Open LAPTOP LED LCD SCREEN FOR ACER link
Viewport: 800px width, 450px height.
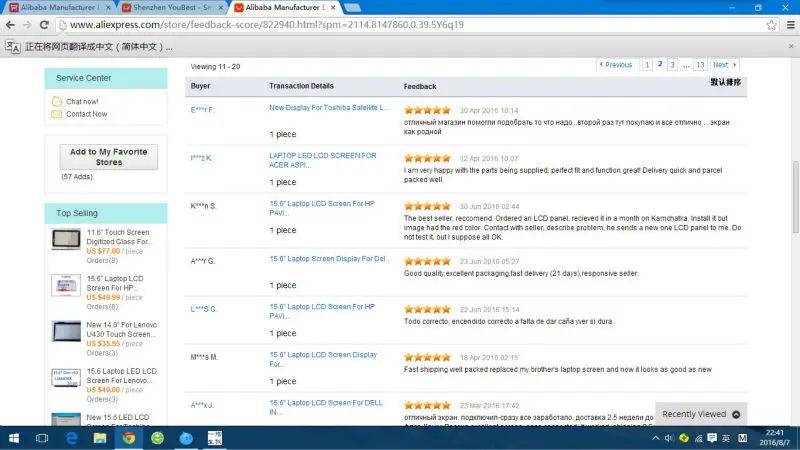point(322,160)
